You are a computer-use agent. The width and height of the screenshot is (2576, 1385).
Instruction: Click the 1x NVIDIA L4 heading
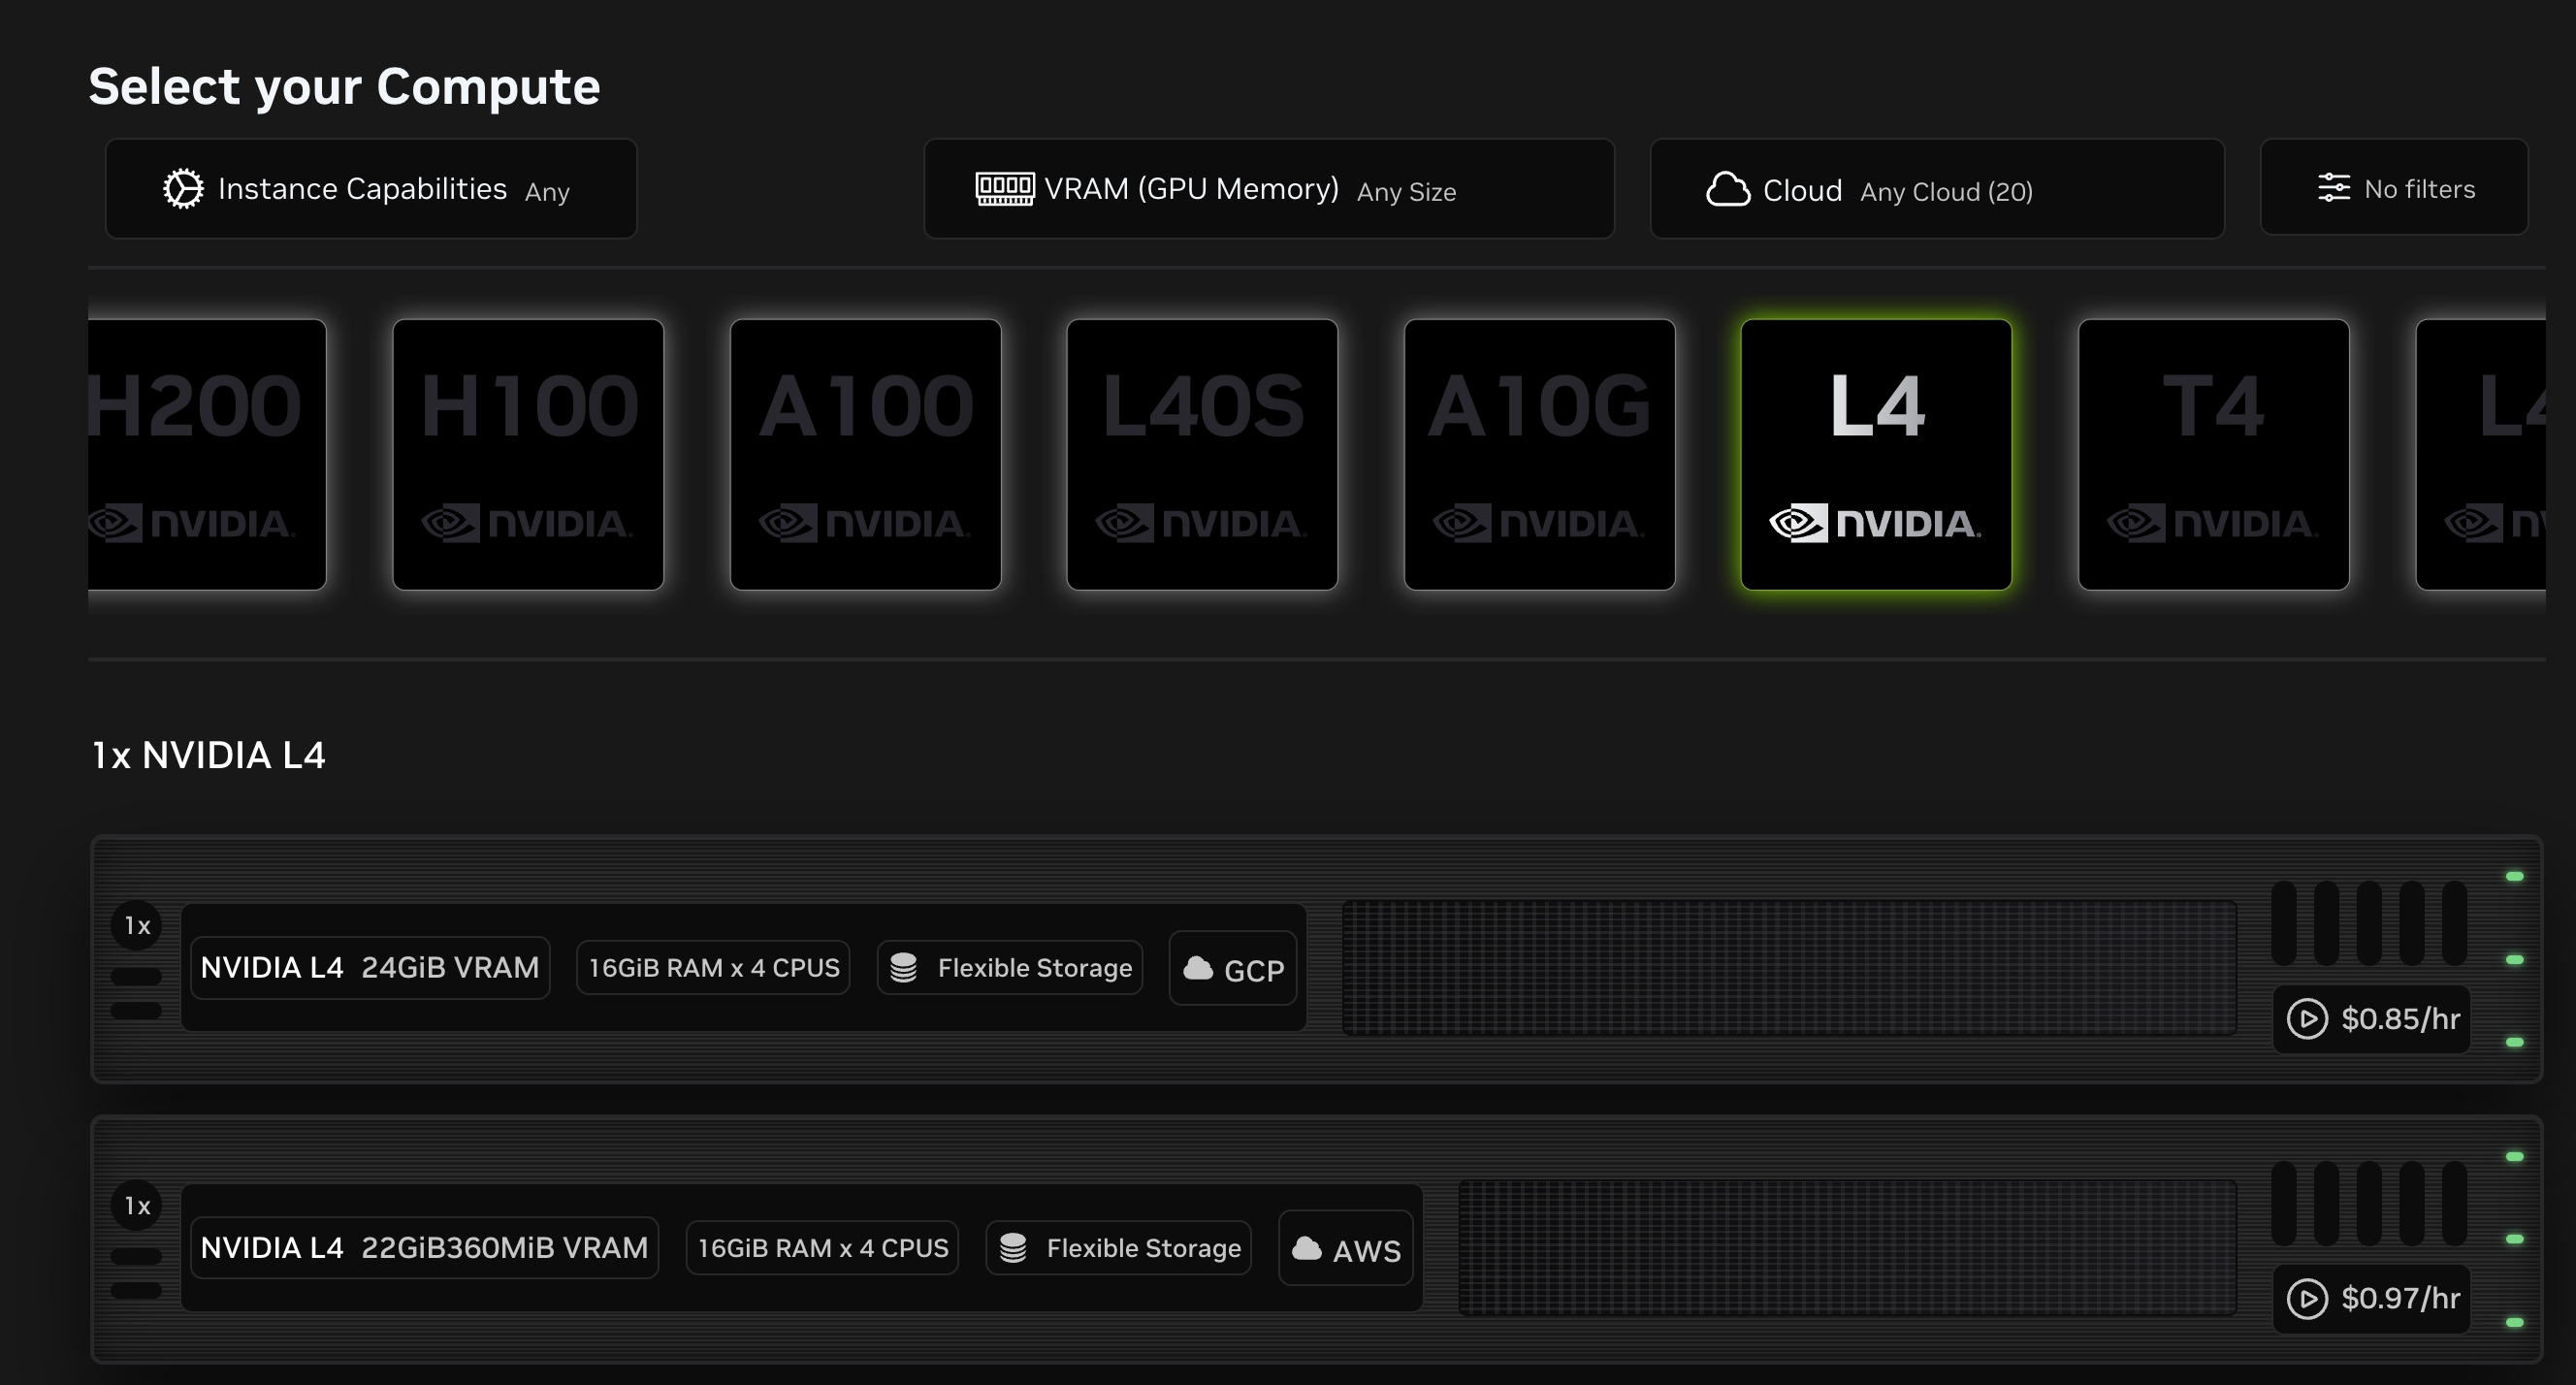pos(209,756)
